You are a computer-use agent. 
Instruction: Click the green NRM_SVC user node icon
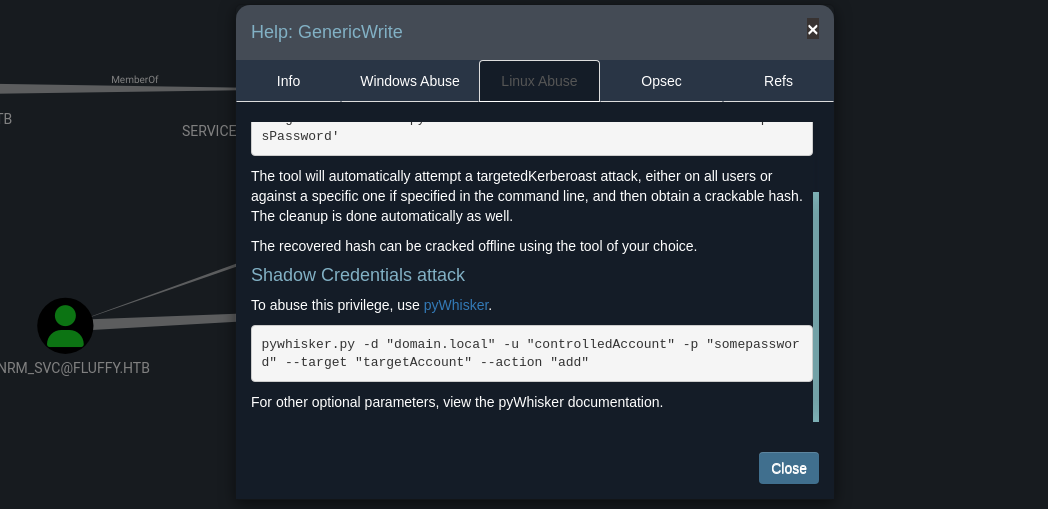(x=65, y=324)
